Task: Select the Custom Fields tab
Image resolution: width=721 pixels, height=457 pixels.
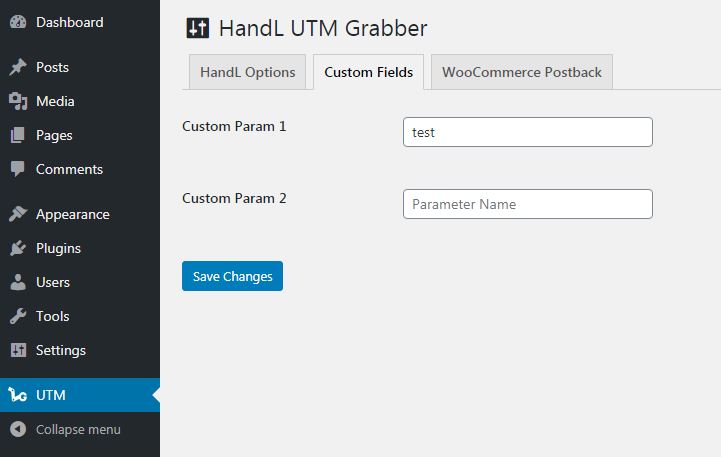Action: click(x=368, y=72)
